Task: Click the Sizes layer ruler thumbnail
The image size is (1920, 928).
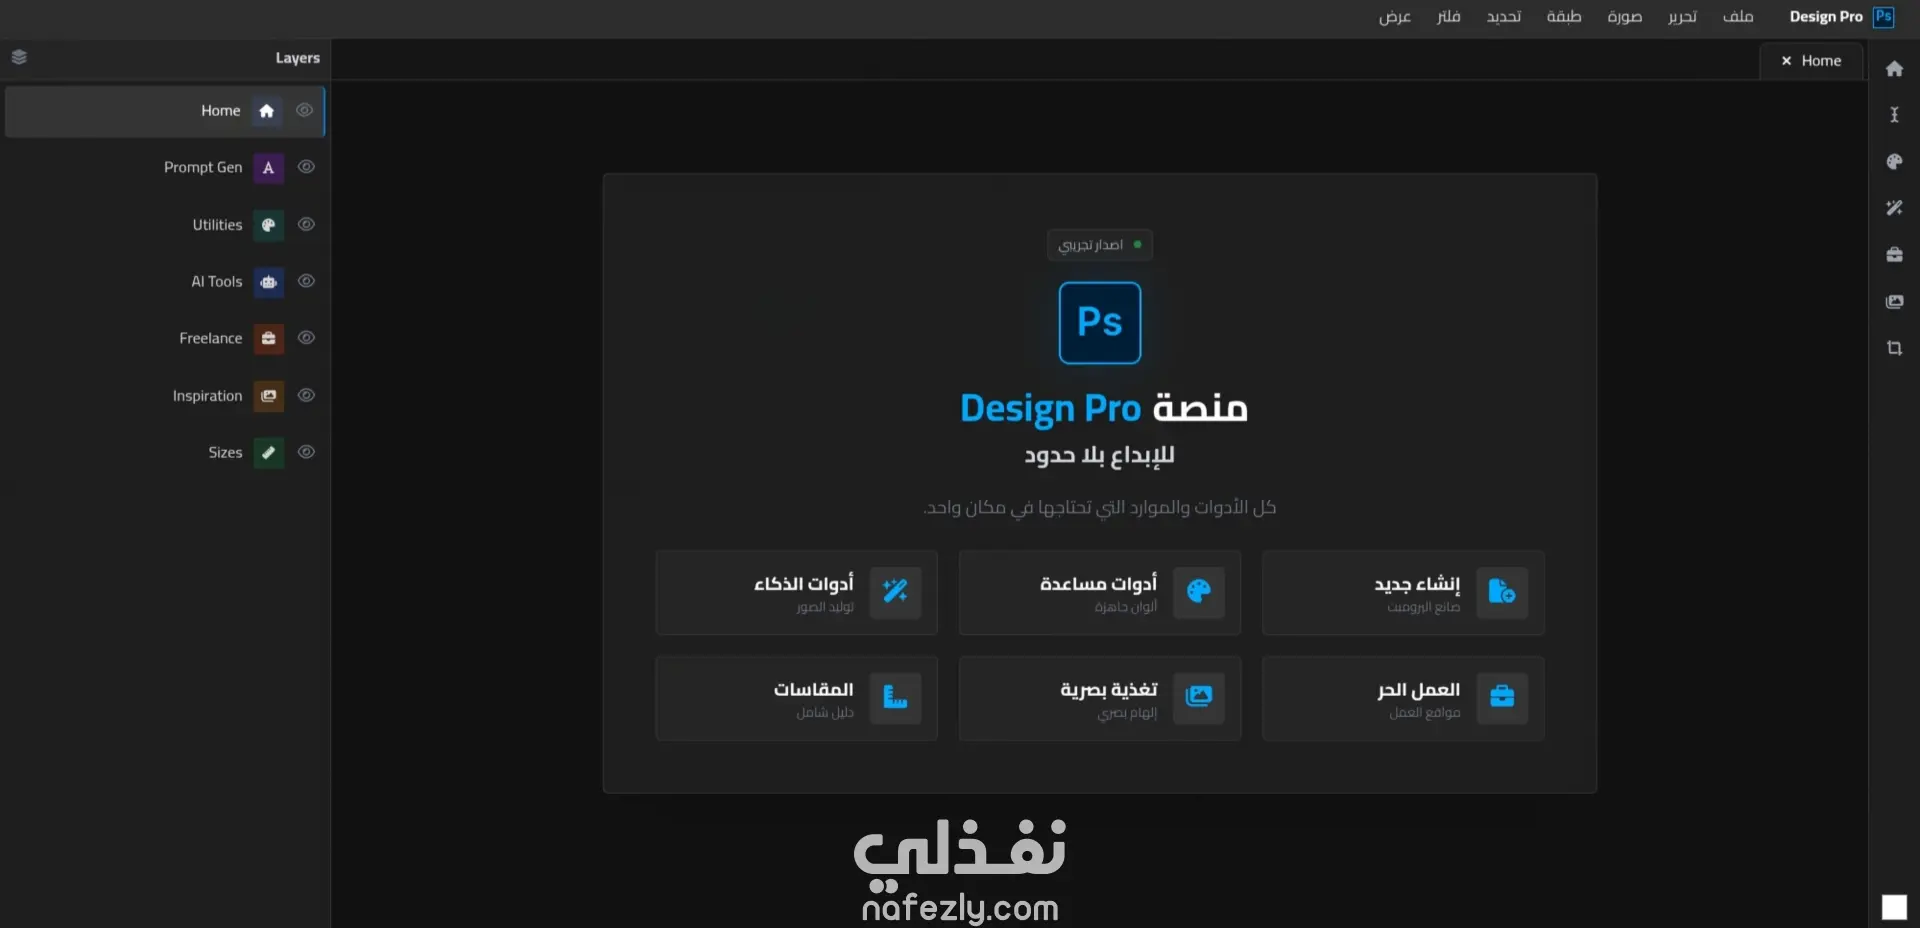Action: (x=268, y=453)
